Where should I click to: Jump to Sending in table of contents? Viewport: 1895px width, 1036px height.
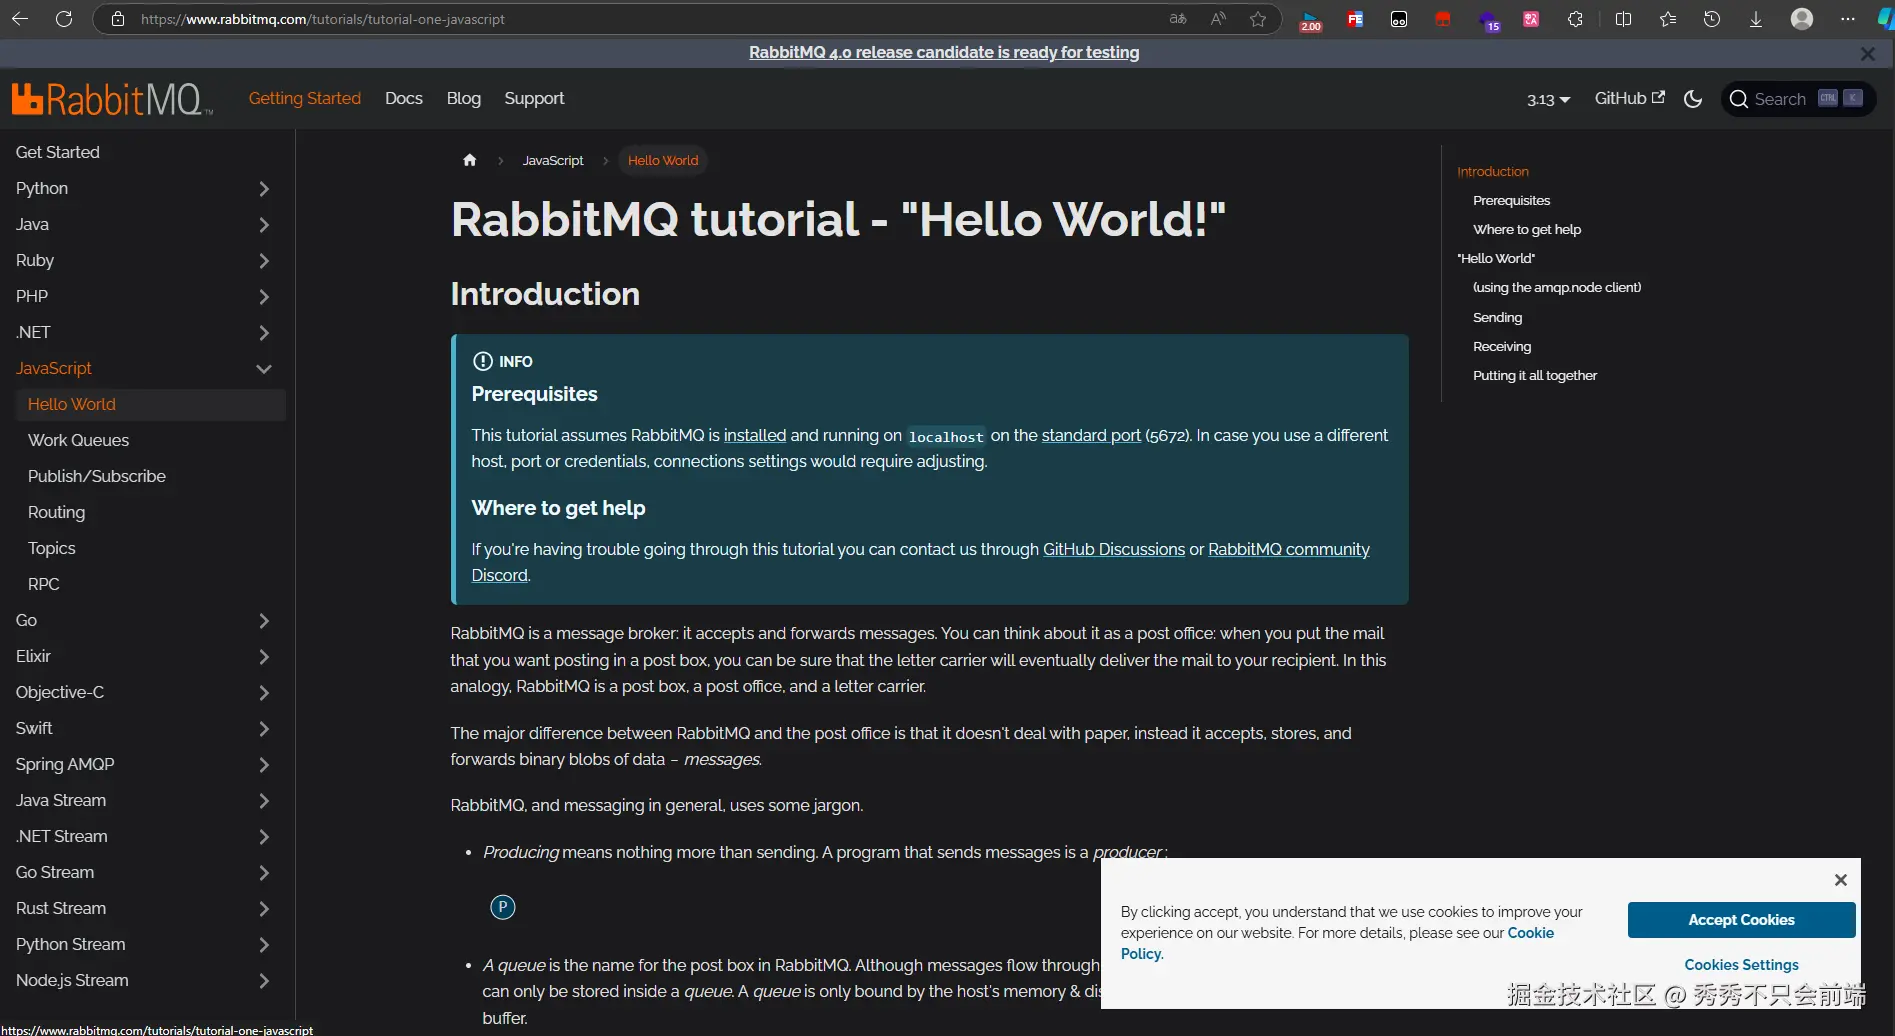point(1497,317)
